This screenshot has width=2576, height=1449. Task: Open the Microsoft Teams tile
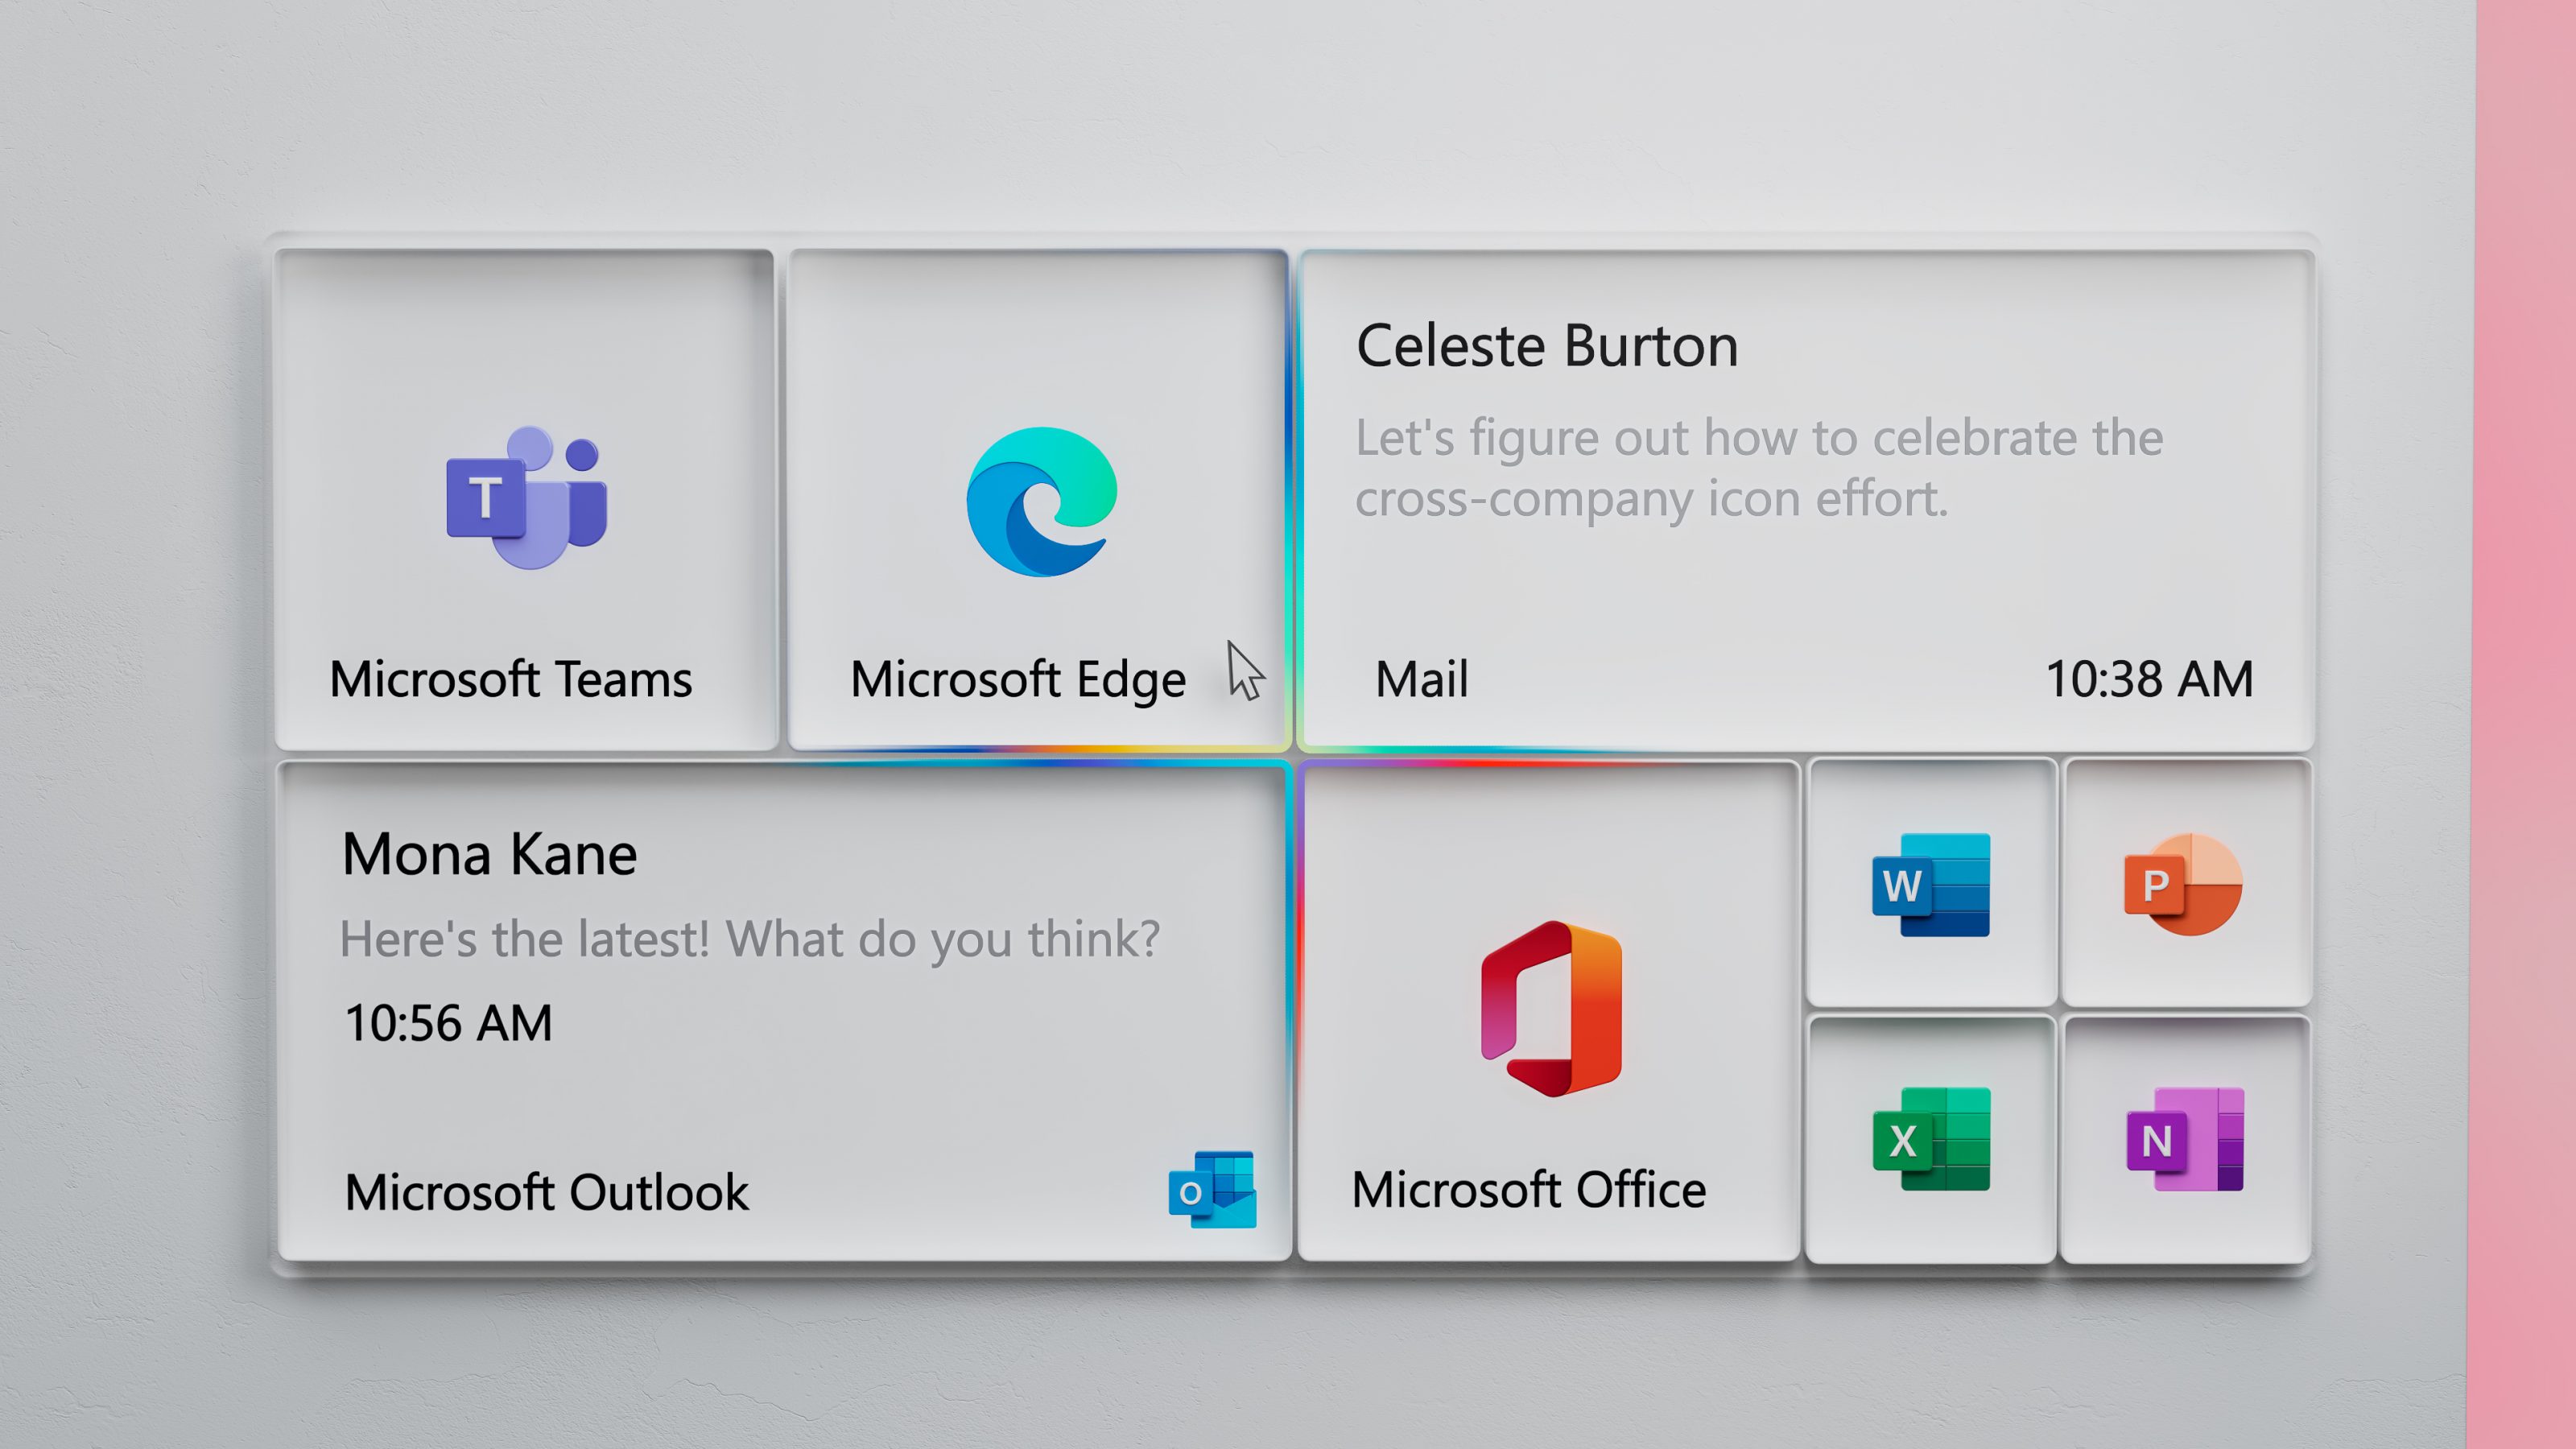click(x=525, y=490)
